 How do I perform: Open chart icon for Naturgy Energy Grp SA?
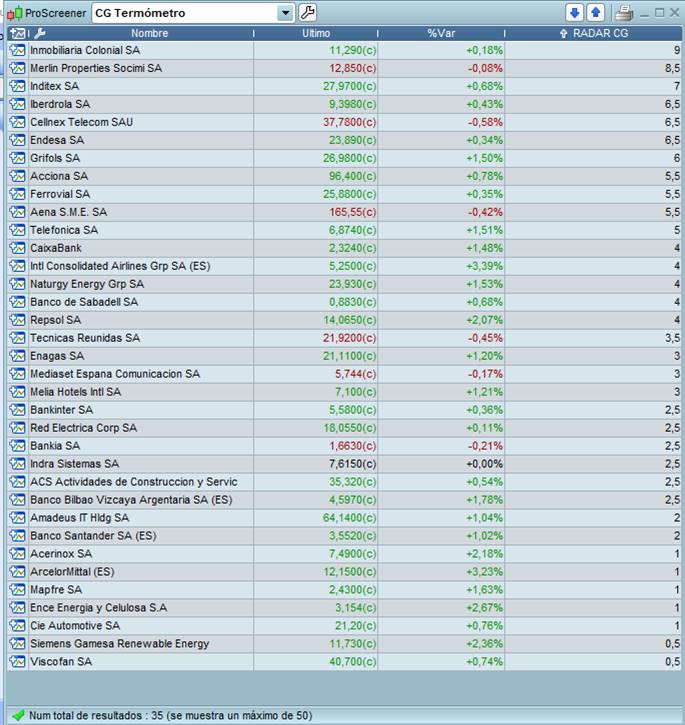point(18,284)
